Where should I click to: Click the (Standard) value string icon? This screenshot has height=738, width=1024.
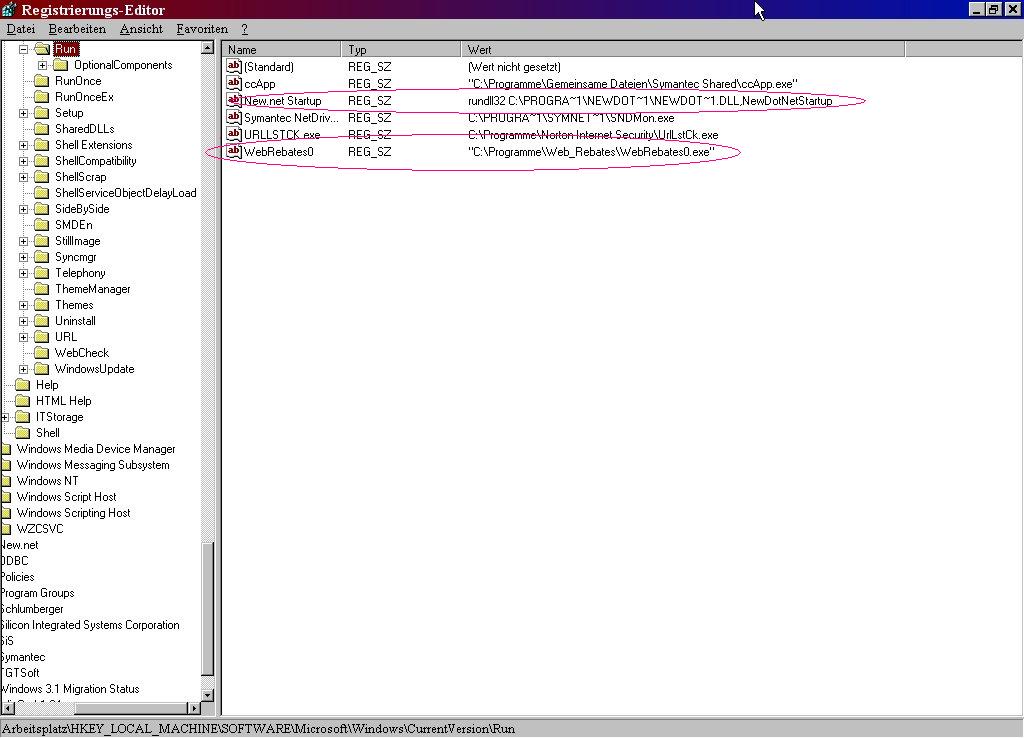(234, 66)
